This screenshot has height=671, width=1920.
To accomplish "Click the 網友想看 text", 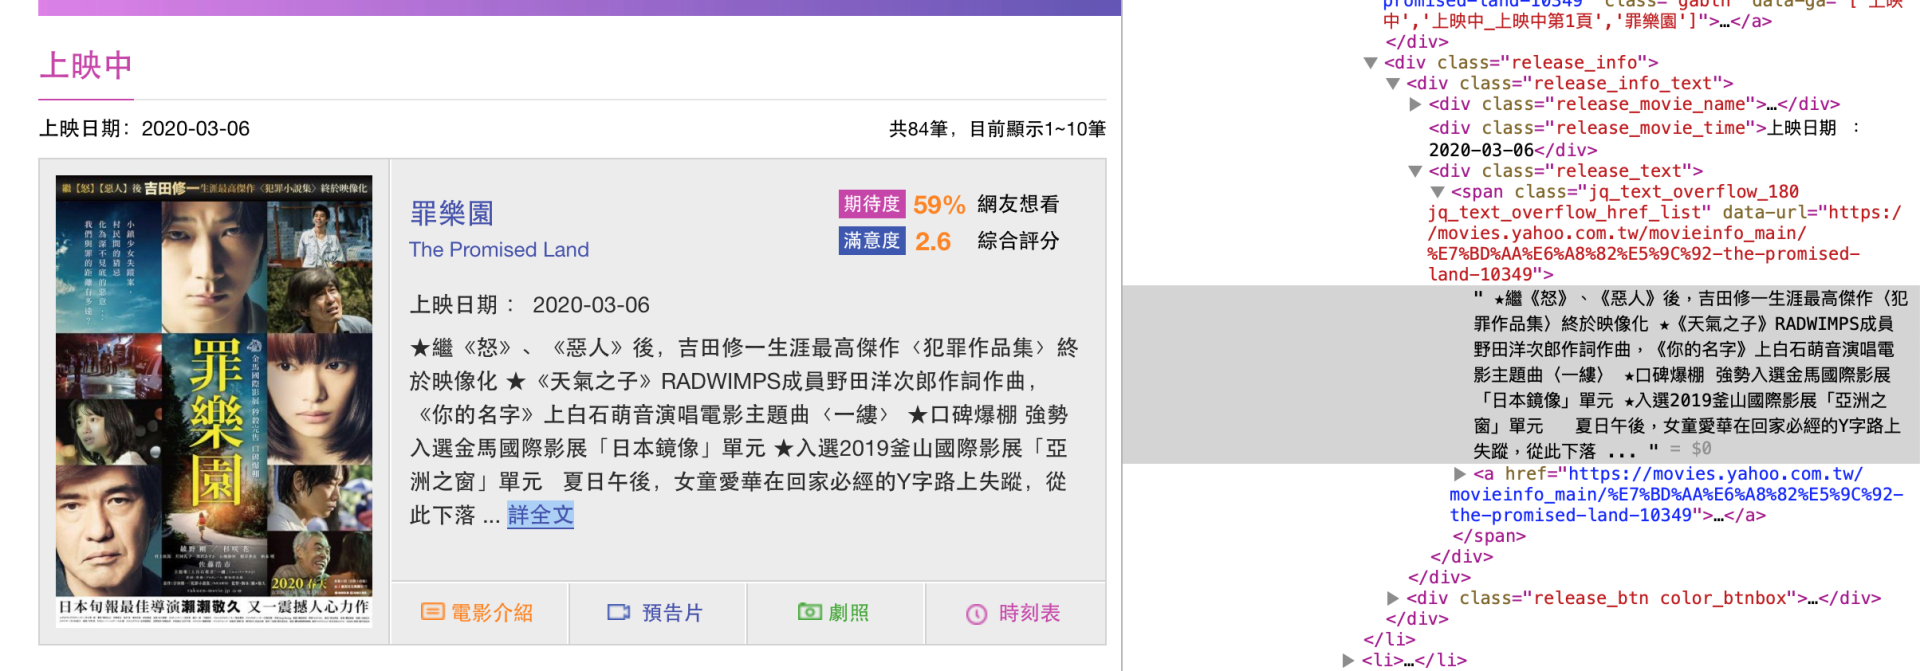I will point(1018,204).
